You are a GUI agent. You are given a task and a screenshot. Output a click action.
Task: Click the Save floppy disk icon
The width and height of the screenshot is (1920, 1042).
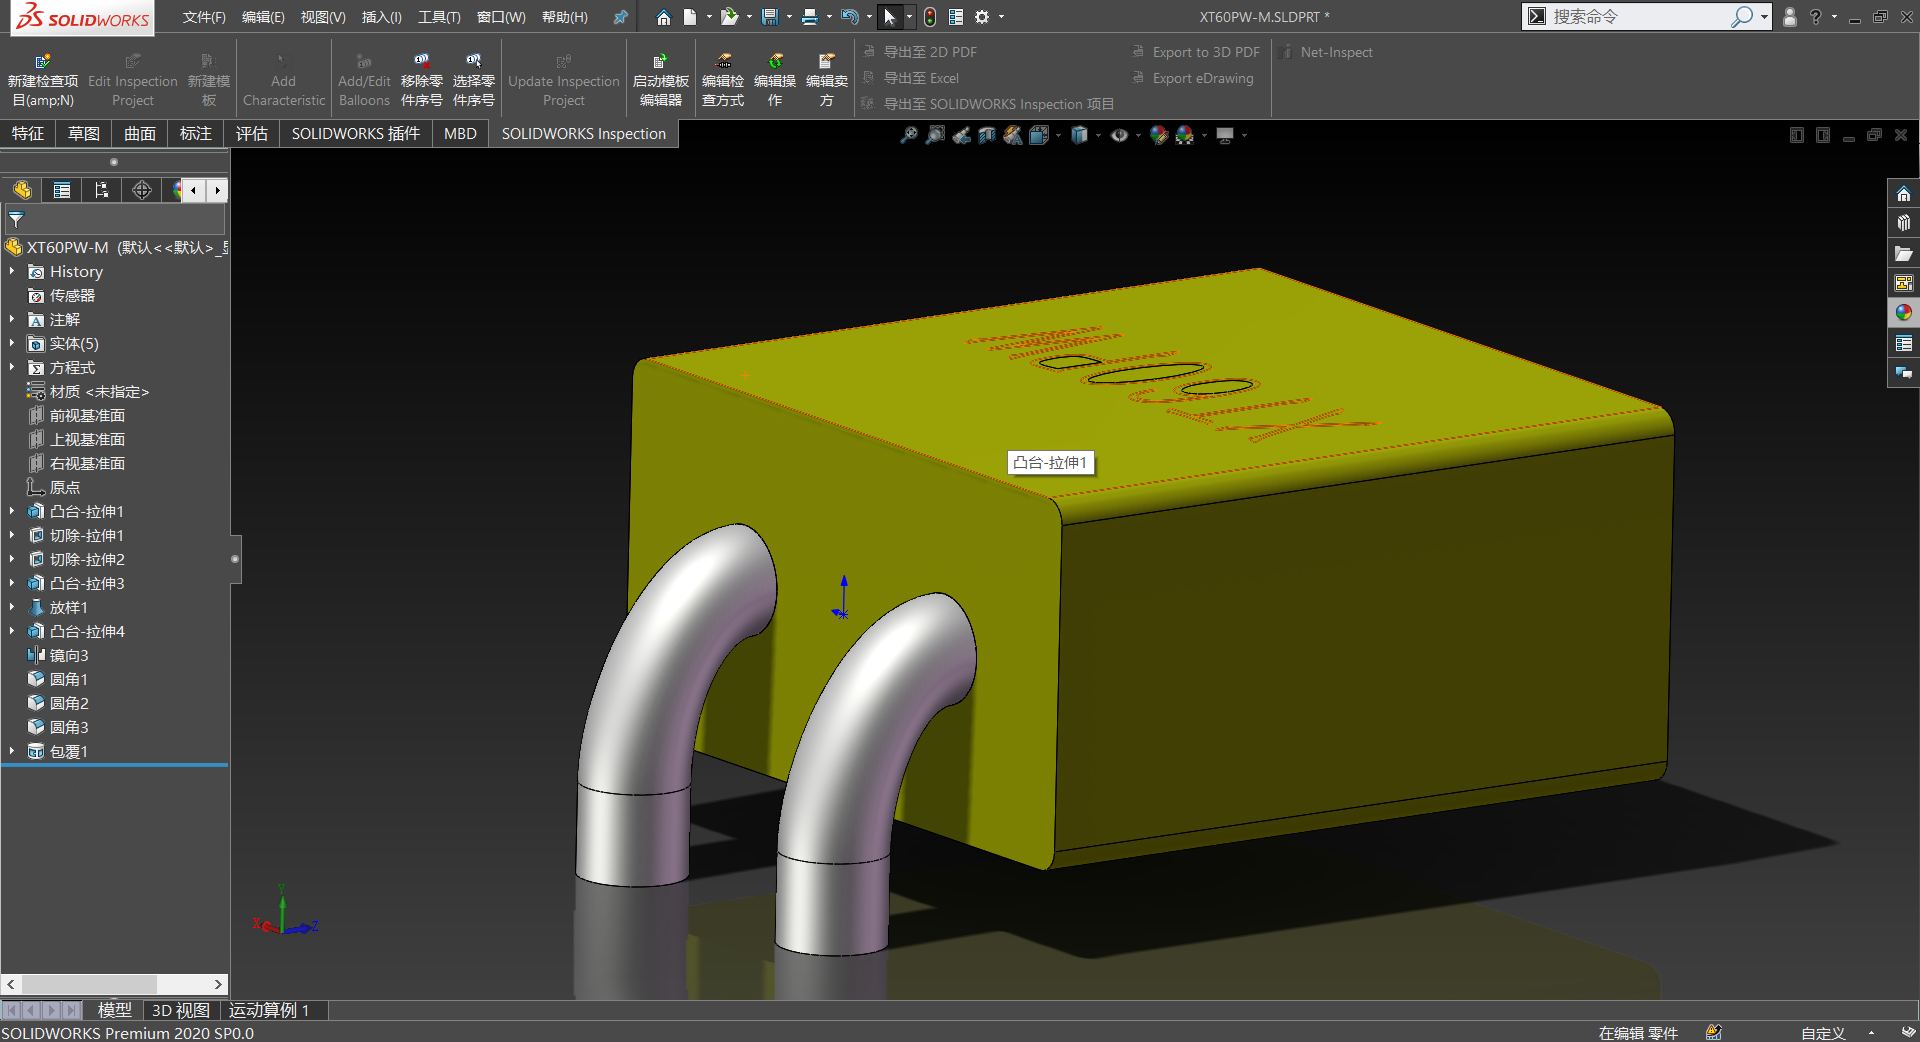coord(770,17)
